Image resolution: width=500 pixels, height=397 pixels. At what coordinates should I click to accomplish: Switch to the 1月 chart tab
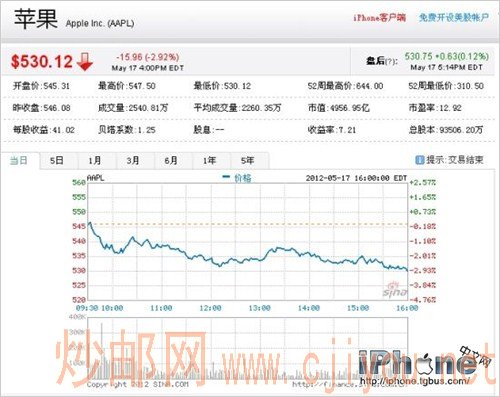[x=95, y=161]
